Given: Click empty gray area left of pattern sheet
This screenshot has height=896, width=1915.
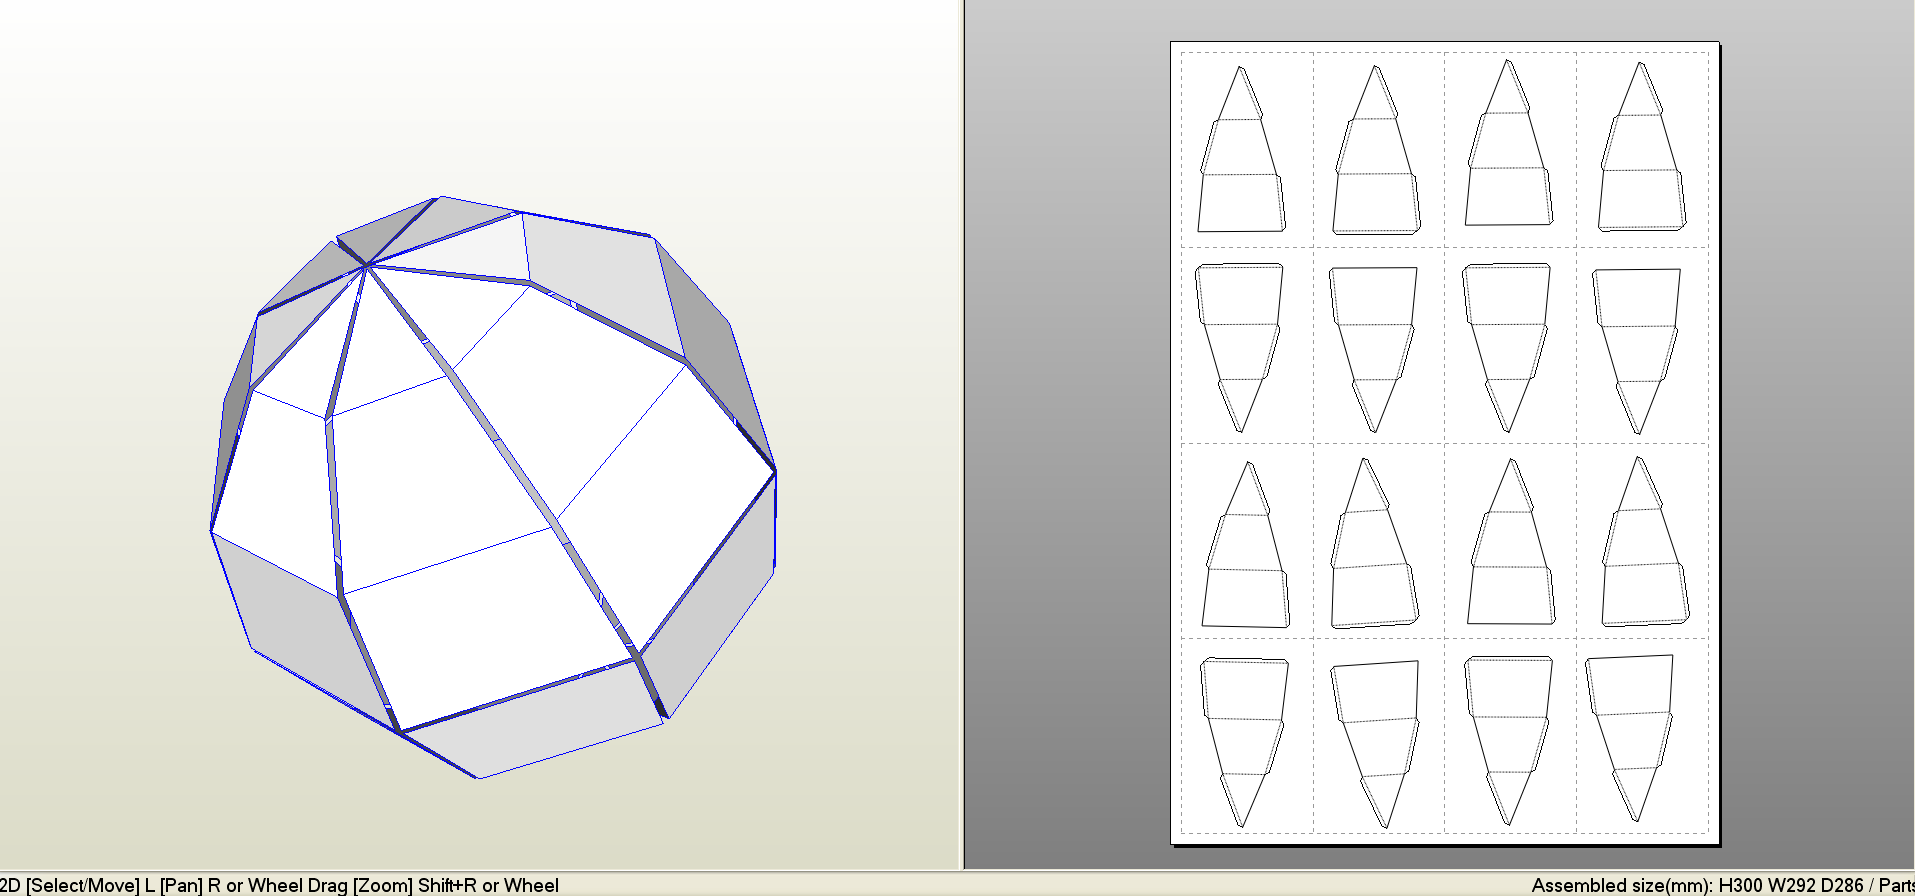Looking at the screenshot, I should (x=1065, y=450).
